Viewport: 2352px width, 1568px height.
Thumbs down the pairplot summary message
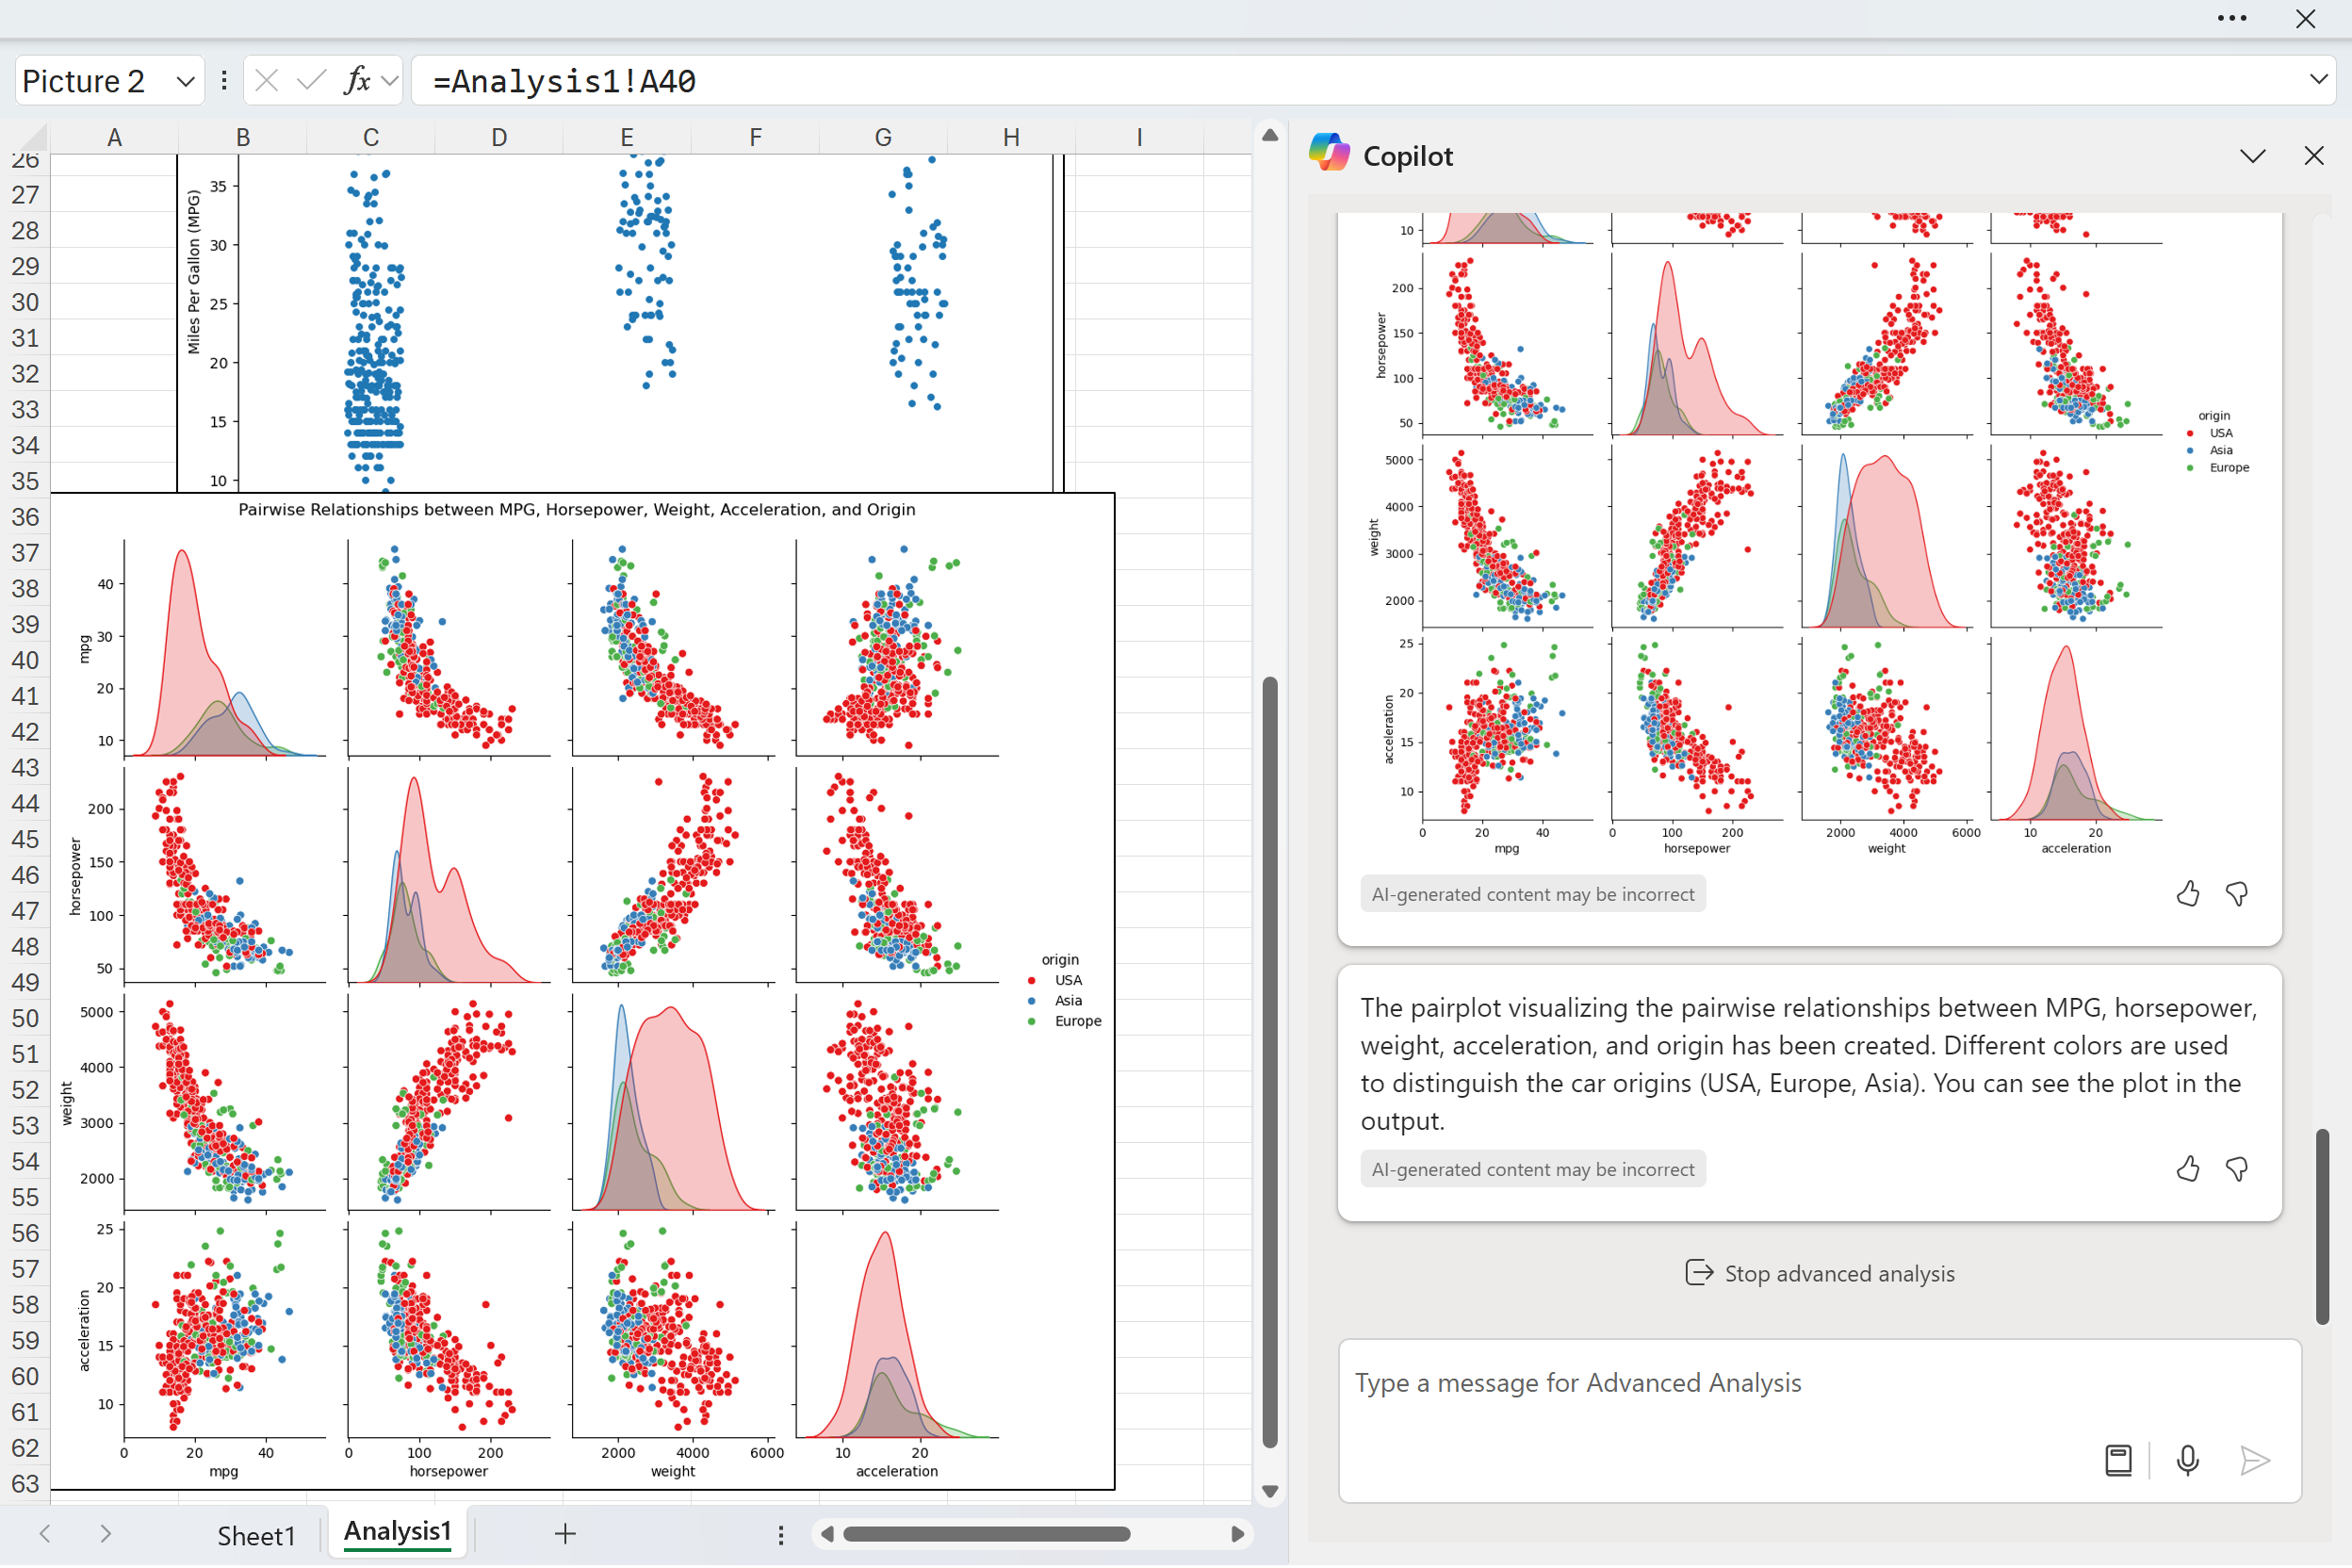pyautogui.click(x=2236, y=1169)
